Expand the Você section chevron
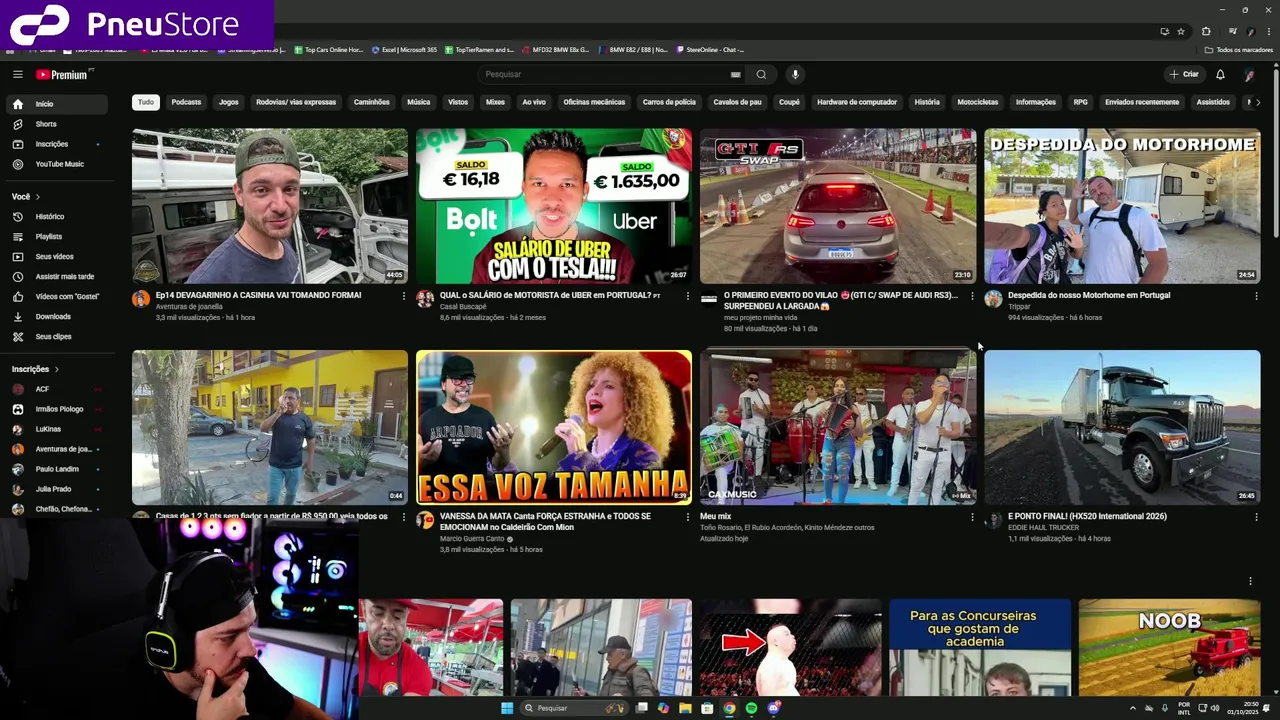This screenshot has height=720, width=1280. pyautogui.click(x=39, y=197)
